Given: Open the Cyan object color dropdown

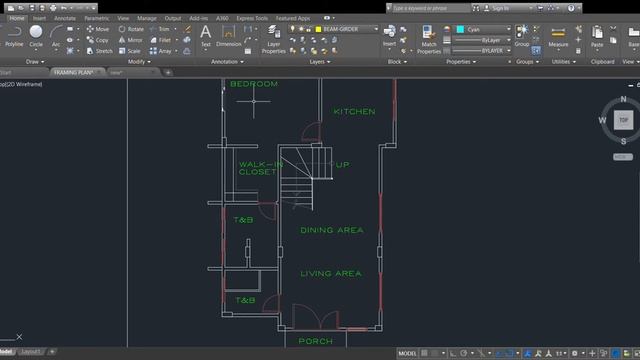Looking at the screenshot, I should coord(509,29).
